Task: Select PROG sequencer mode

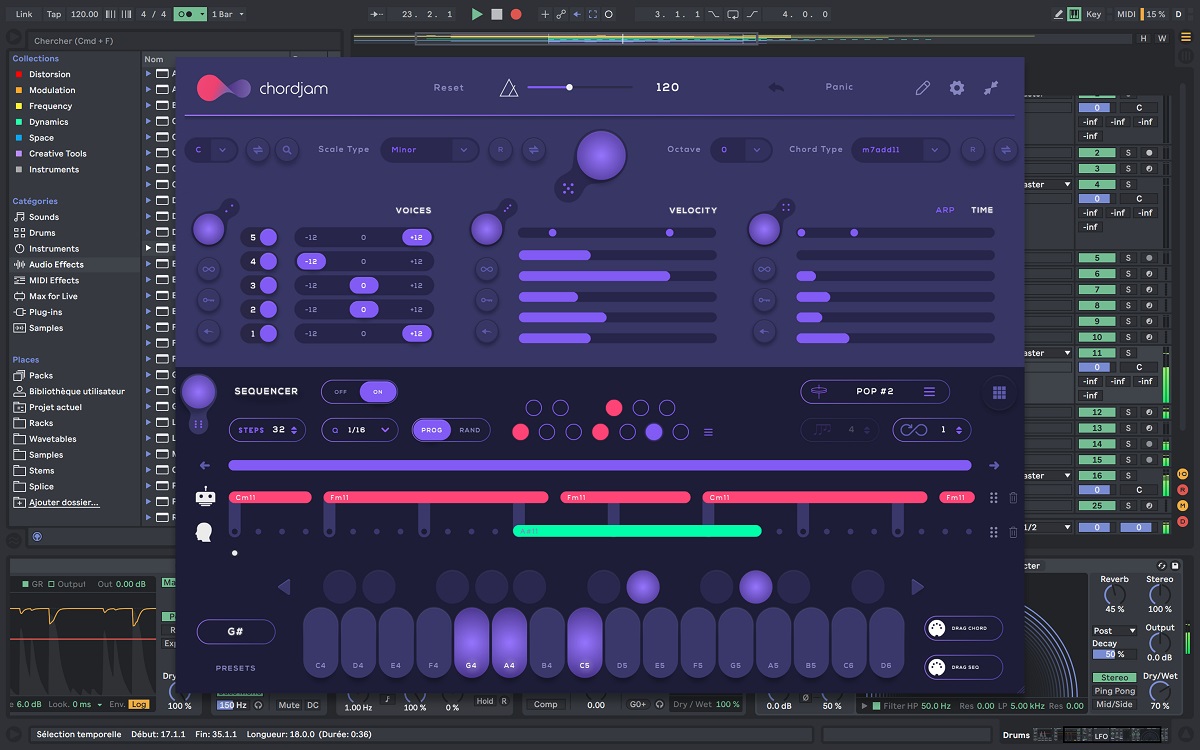Action: [432, 430]
